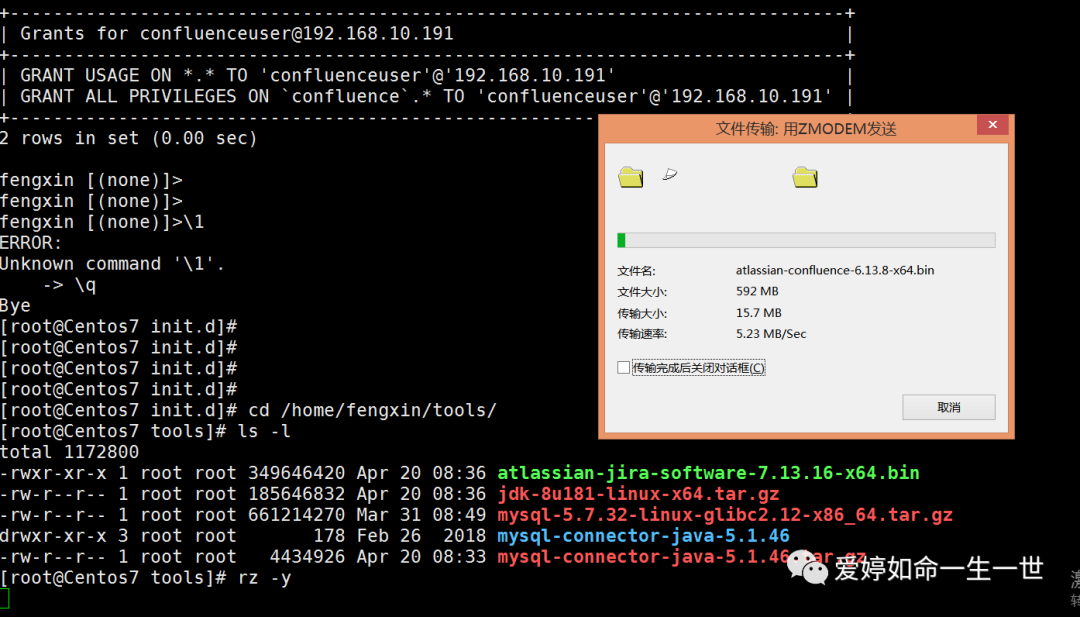This screenshot has width=1080, height=617.
Task: Click the 传输大小 label in dialog
Action: click(642, 313)
